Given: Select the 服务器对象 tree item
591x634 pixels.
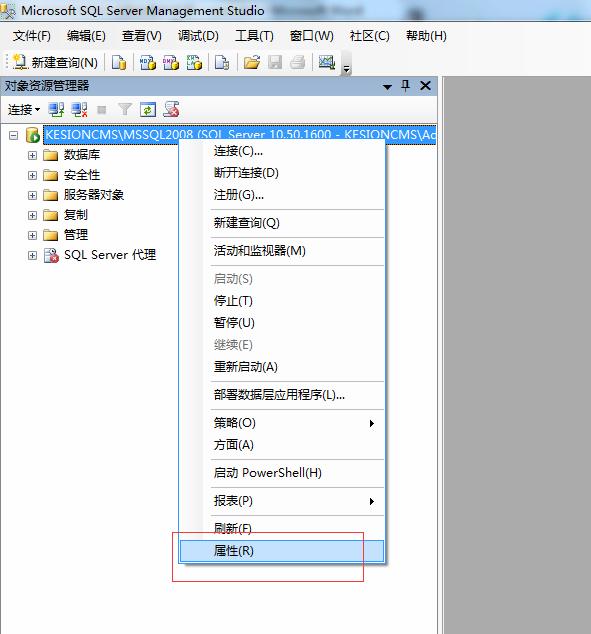Looking at the screenshot, I should click(94, 195).
